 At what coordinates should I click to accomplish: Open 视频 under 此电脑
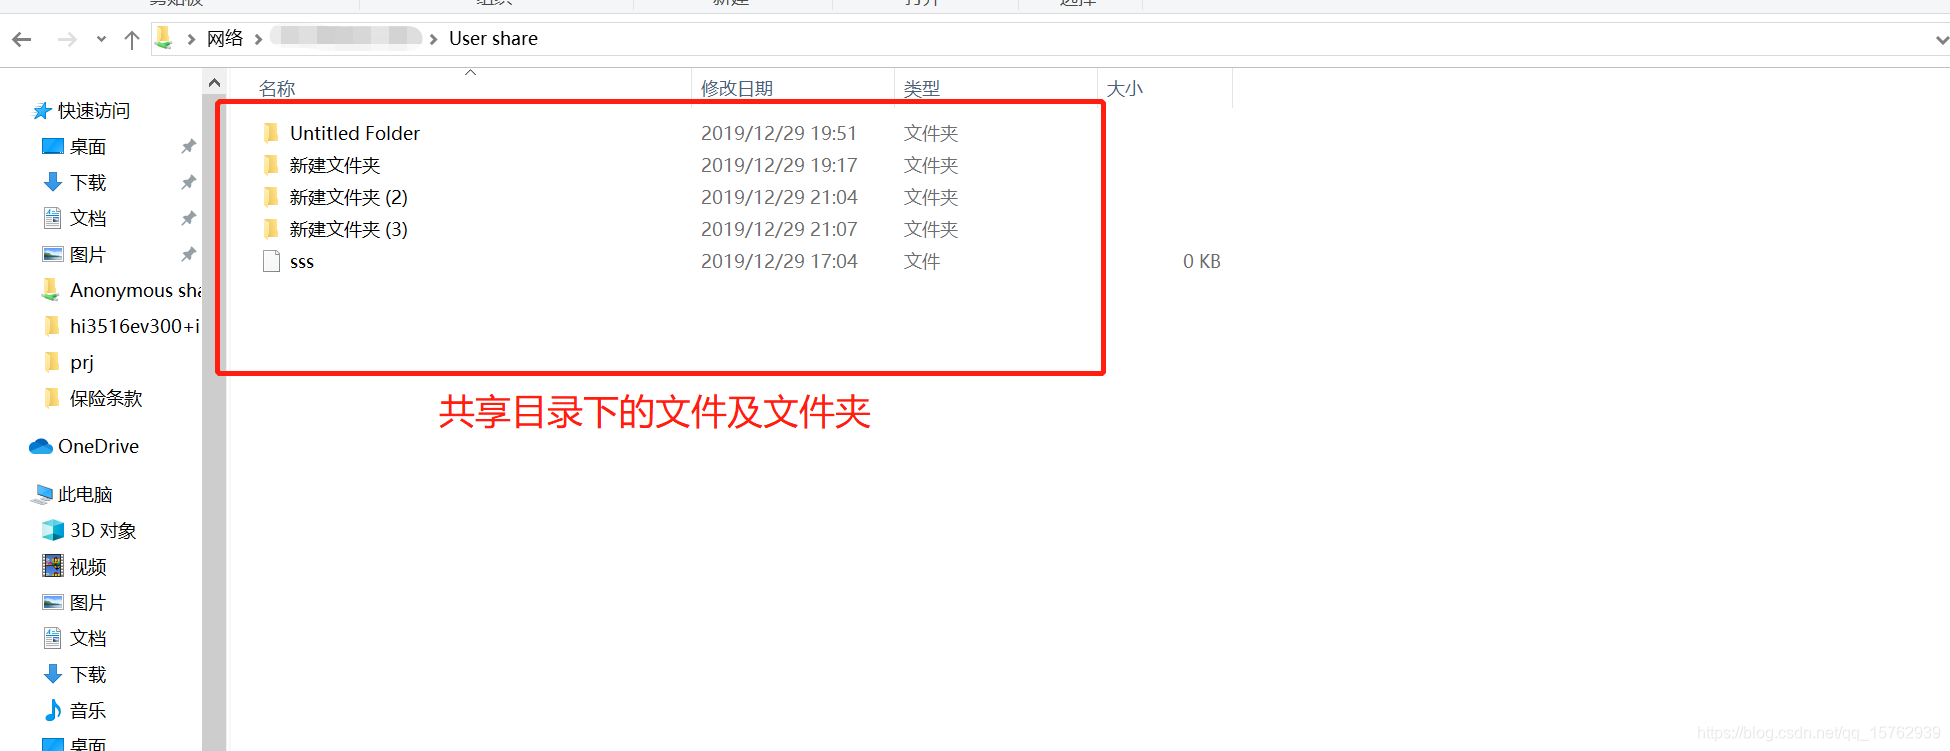(88, 566)
